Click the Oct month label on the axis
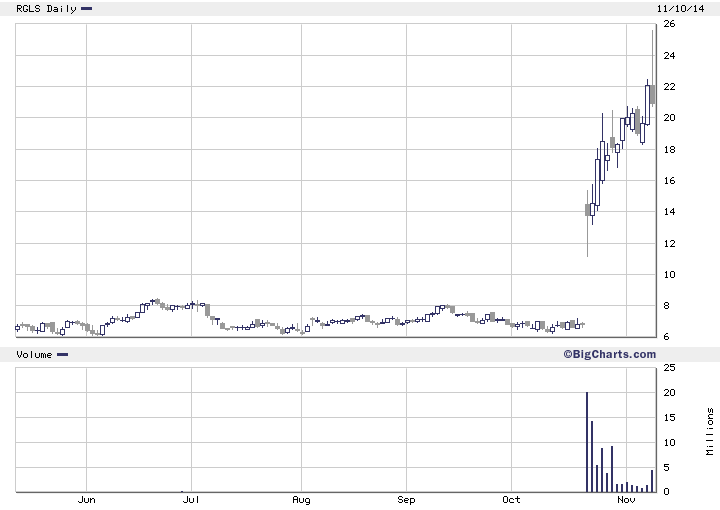 (x=511, y=499)
